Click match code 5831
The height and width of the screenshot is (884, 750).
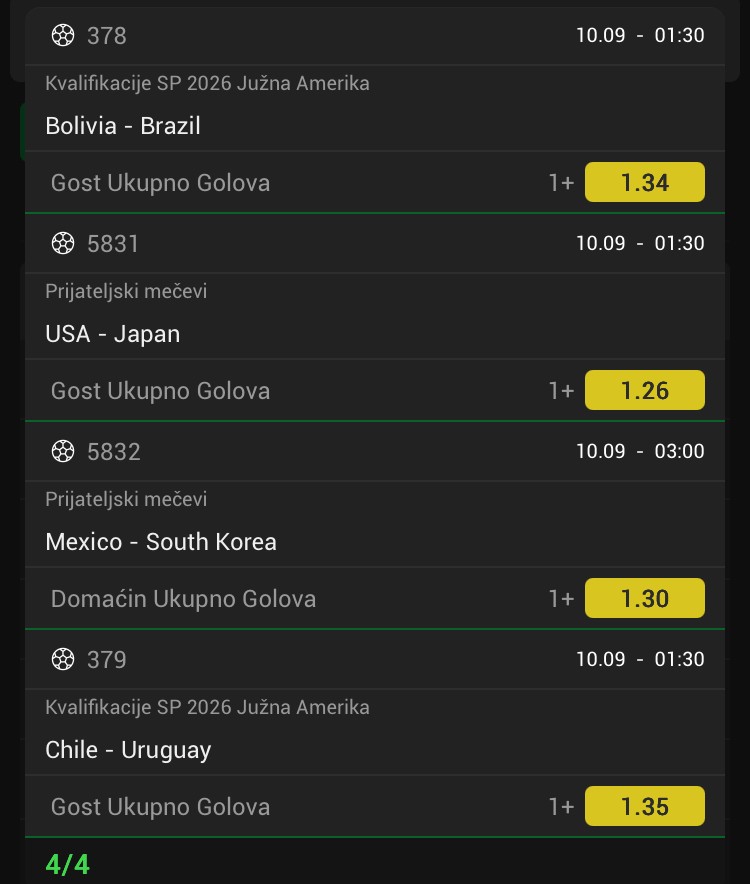pos(113,244)
